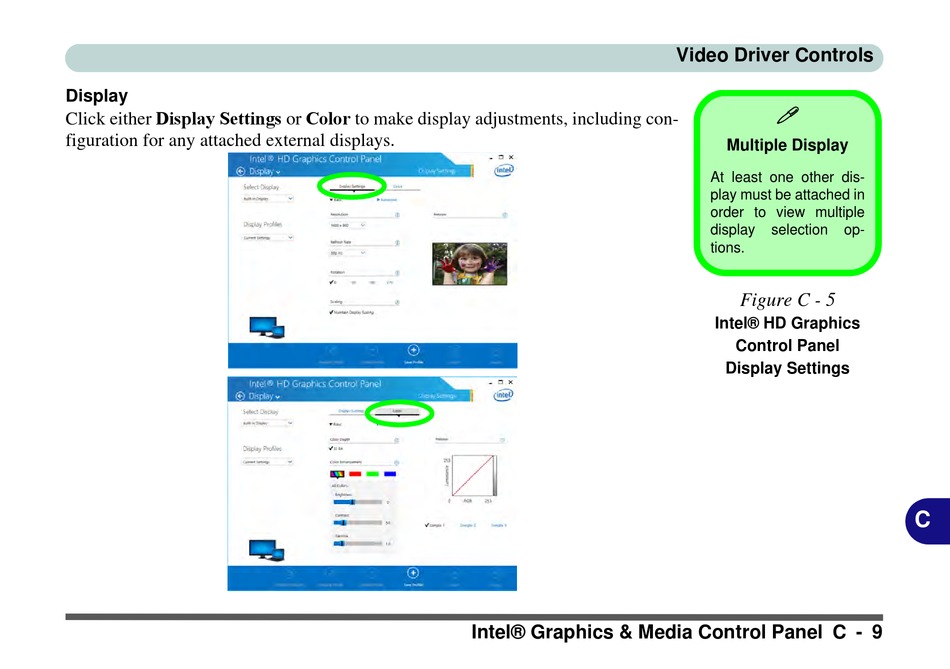This screenshot has height=669, width=950.
Task: Click the Refresh Rate help icon
Action: point(397,242)
